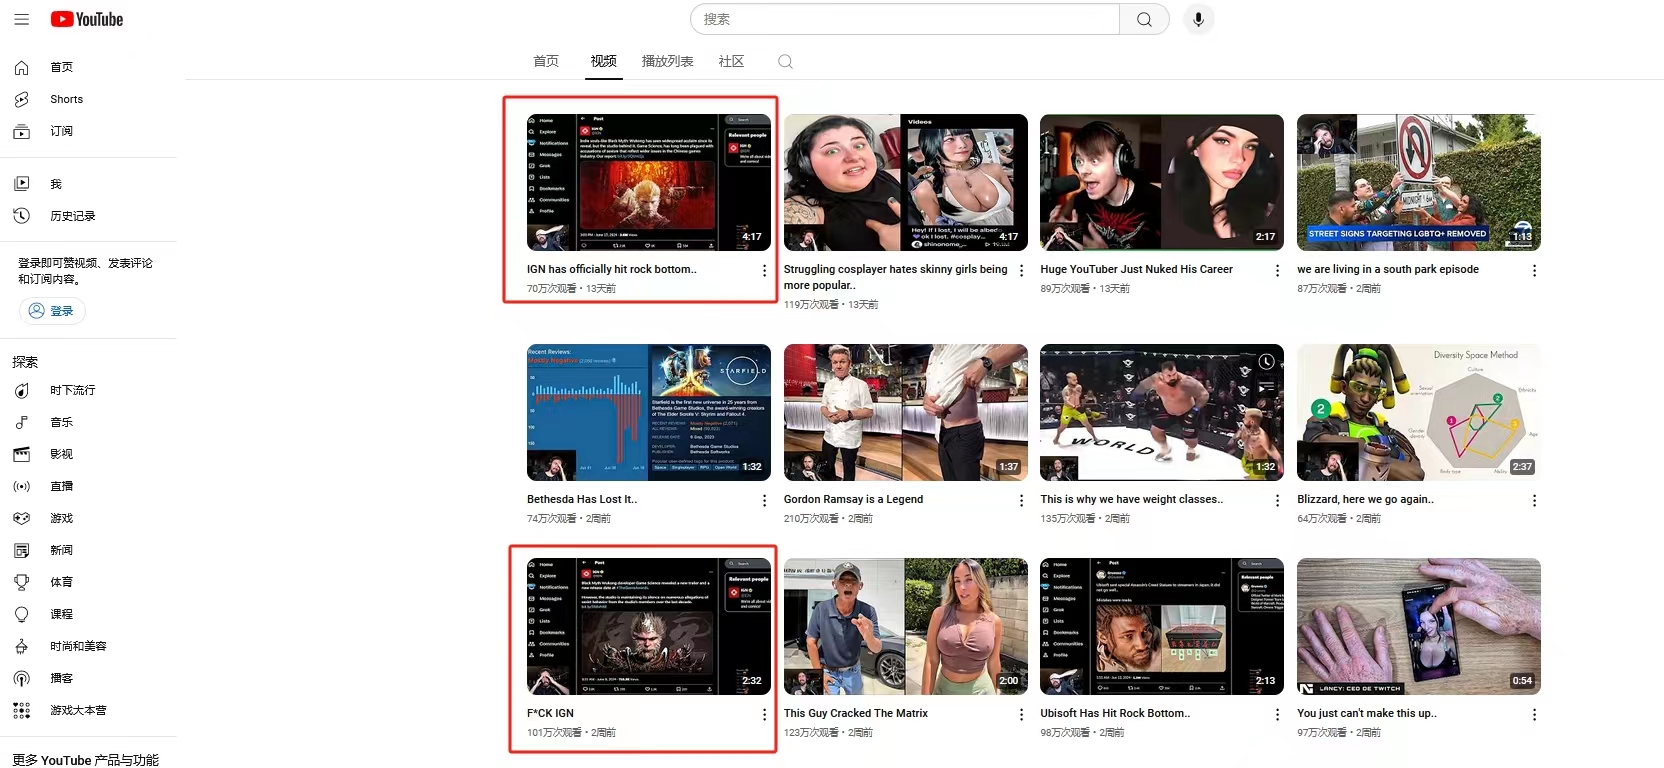Image resolution: width=1664 pixels, height=768 pixels.
Task: Search within channel using magnifier tab icon
Action: 785,62
